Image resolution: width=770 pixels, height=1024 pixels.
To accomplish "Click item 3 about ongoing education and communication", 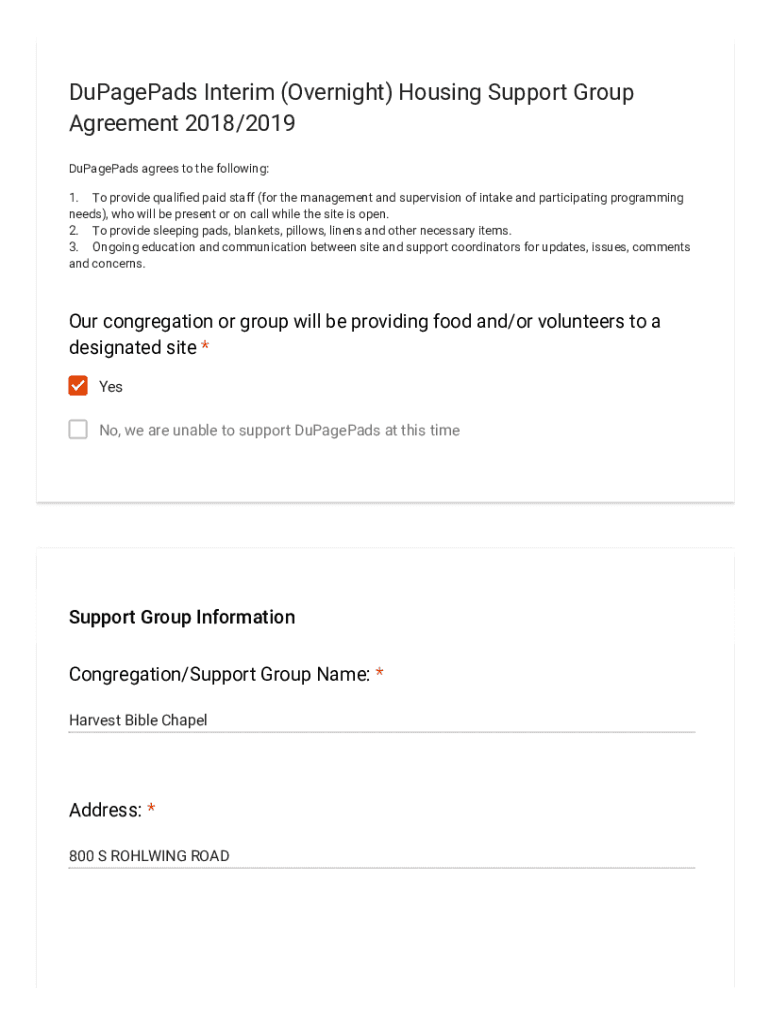I will [379, 255].
